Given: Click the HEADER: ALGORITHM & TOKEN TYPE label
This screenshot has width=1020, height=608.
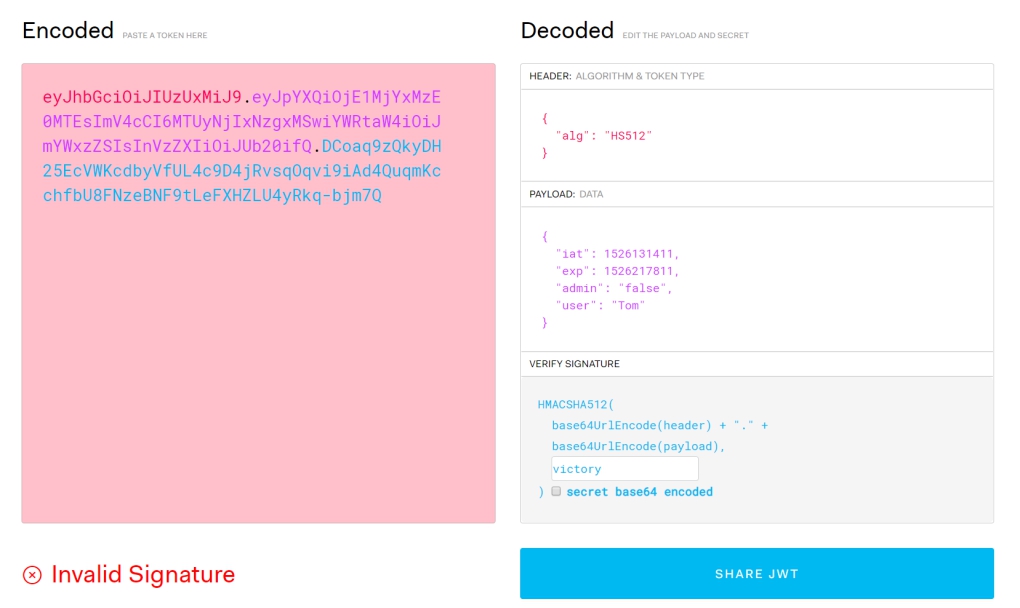Looking at the screenshot, I should pyautogui.click(x=617, y=76).
